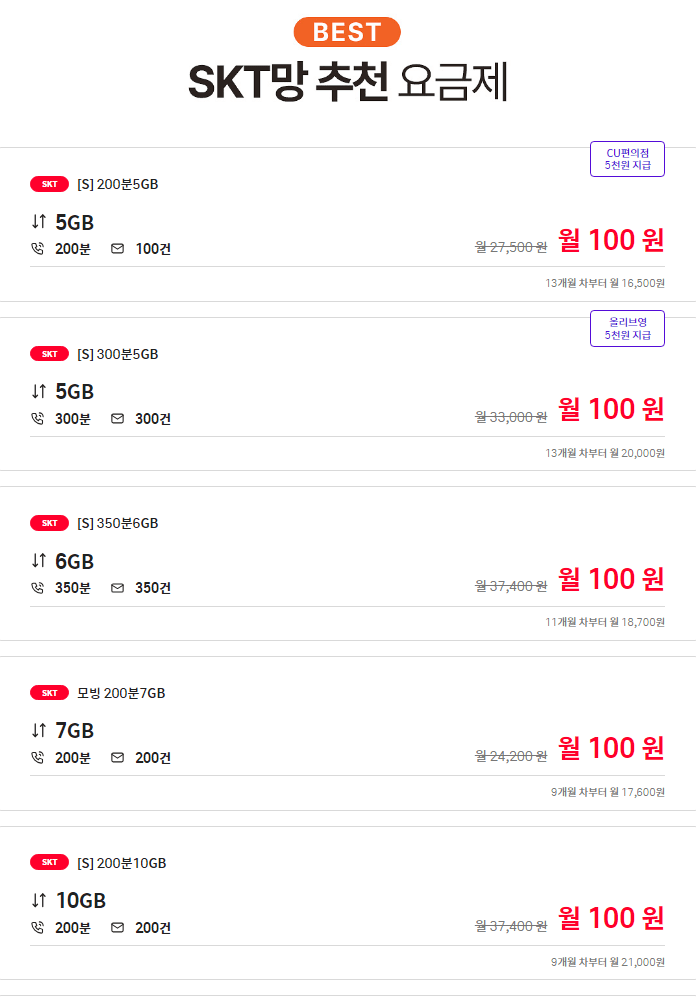Click the SKT badge on 모빙 200분7GB plan
This screenshot has height=997, width=696.
pyautogui.click(x=48, y=692)
